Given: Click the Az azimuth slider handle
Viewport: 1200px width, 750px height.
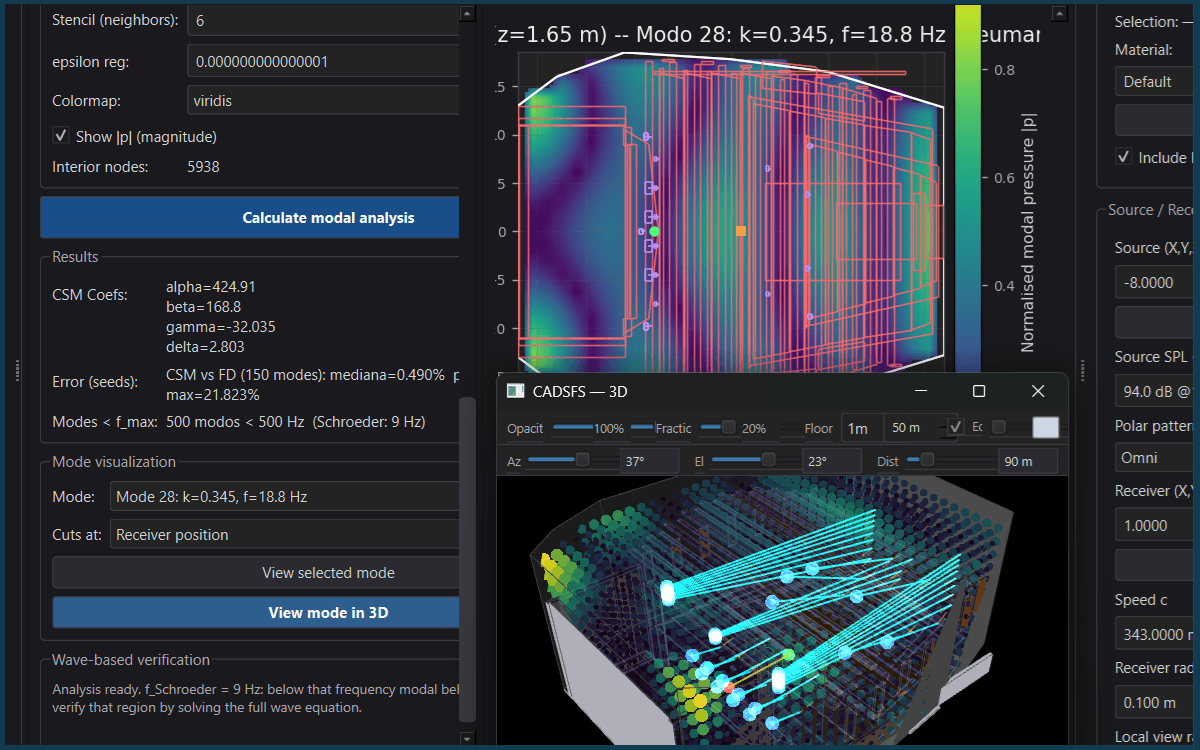Looking at the screenshot, I should point(582,460).
